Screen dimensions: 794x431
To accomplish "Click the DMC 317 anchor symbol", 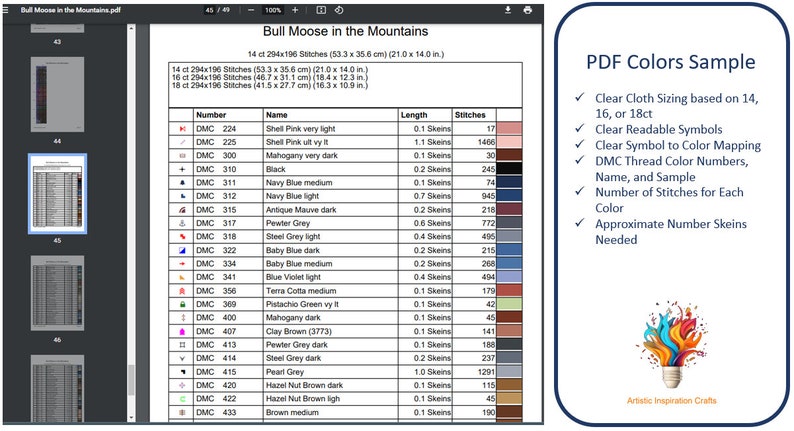I will pos(182,223).
